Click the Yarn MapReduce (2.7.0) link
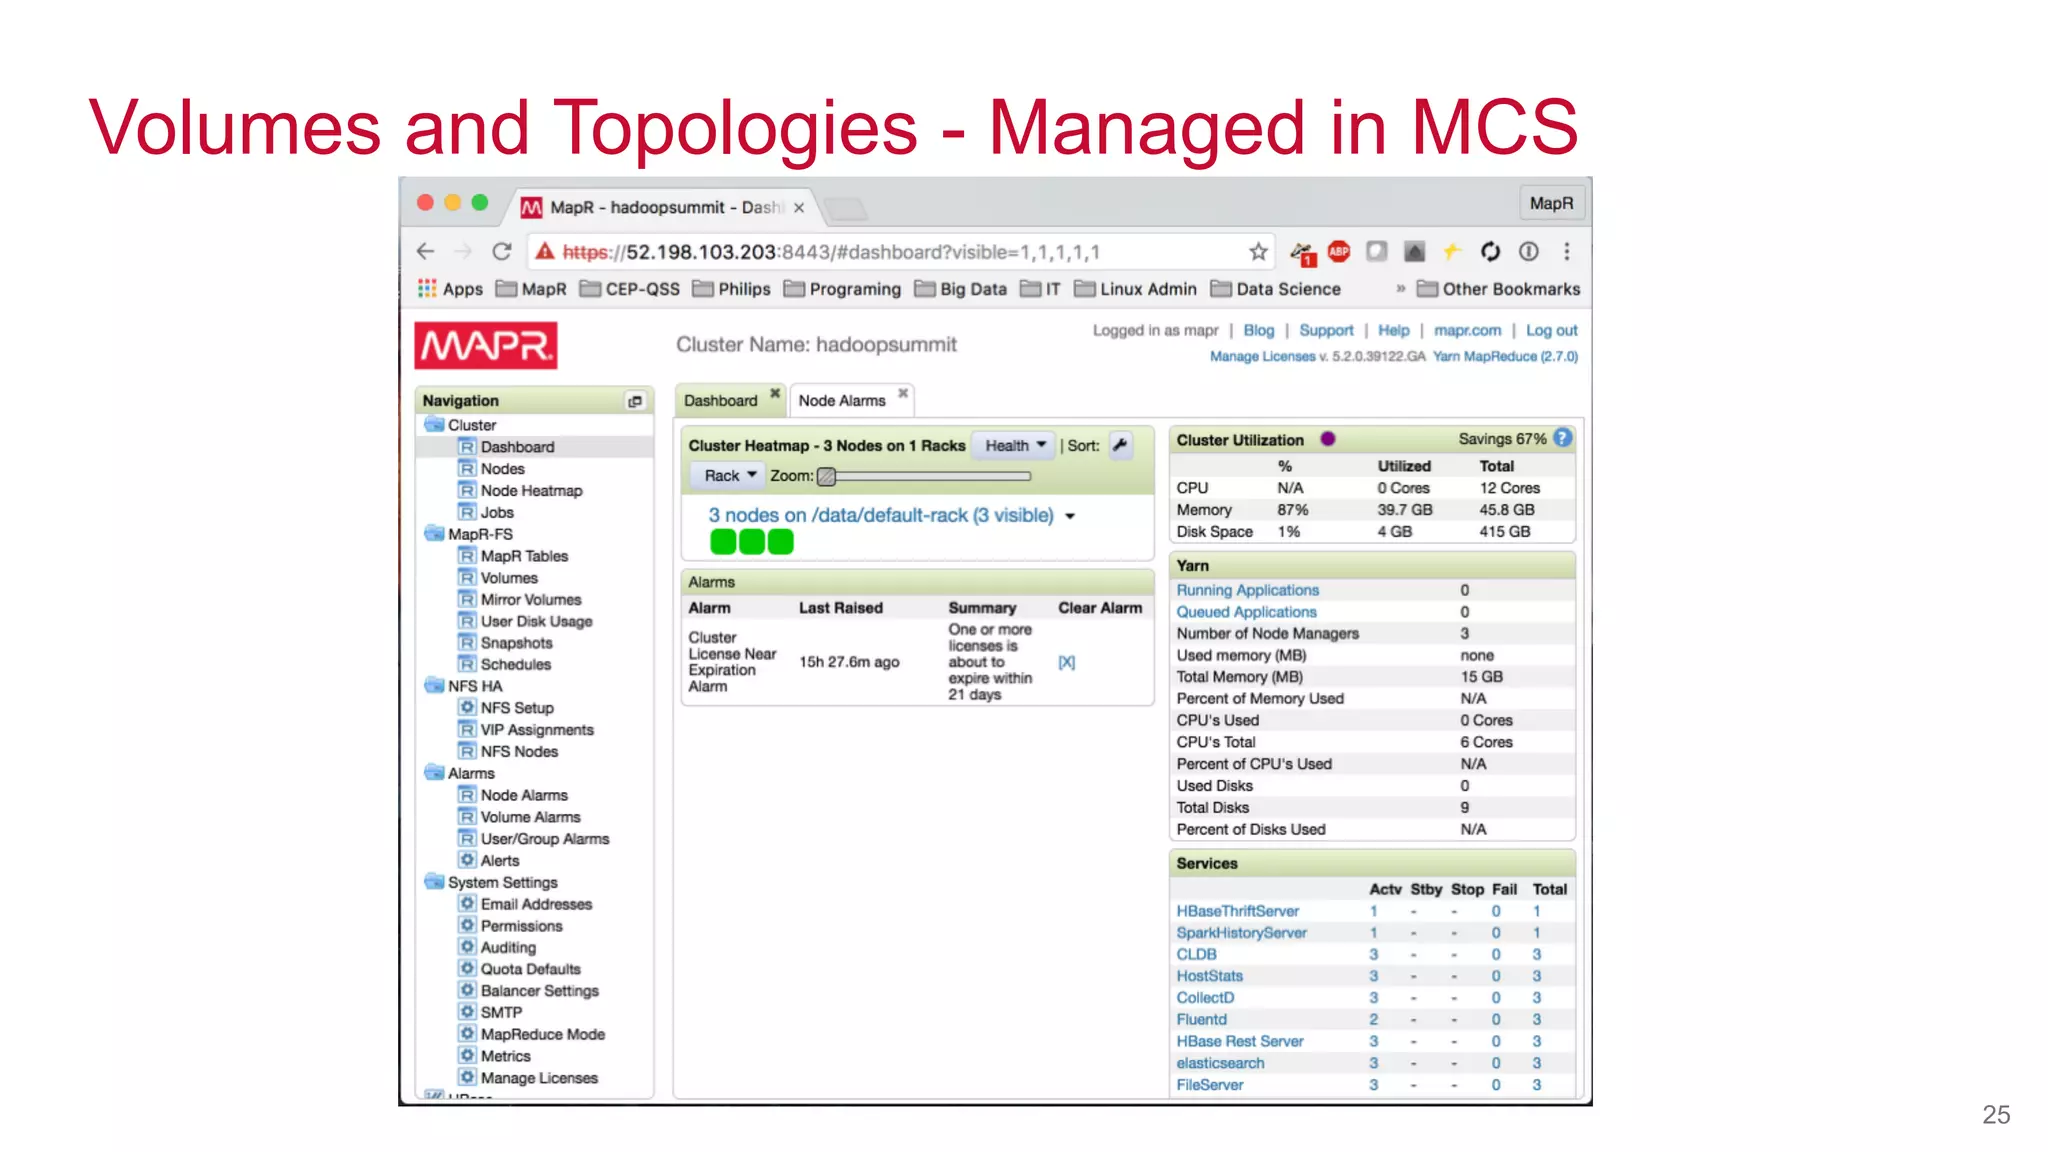2048x1152 pixels. pyautogui.click(x=1505, y=356)
